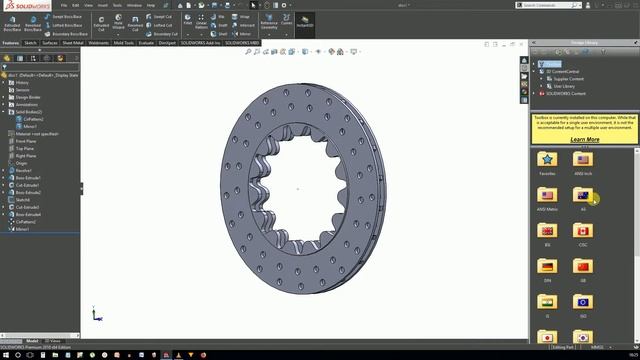Expand the Annotations node
The width and height of the screenshot is (640, 360).
4,105
